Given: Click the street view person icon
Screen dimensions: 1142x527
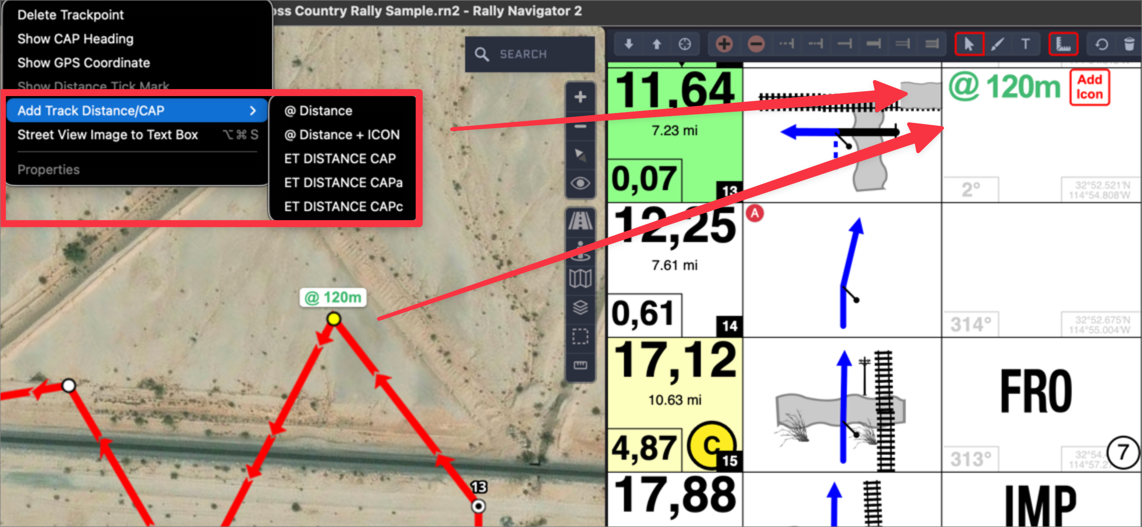Looking at the screenshot, I should (580, 250).
